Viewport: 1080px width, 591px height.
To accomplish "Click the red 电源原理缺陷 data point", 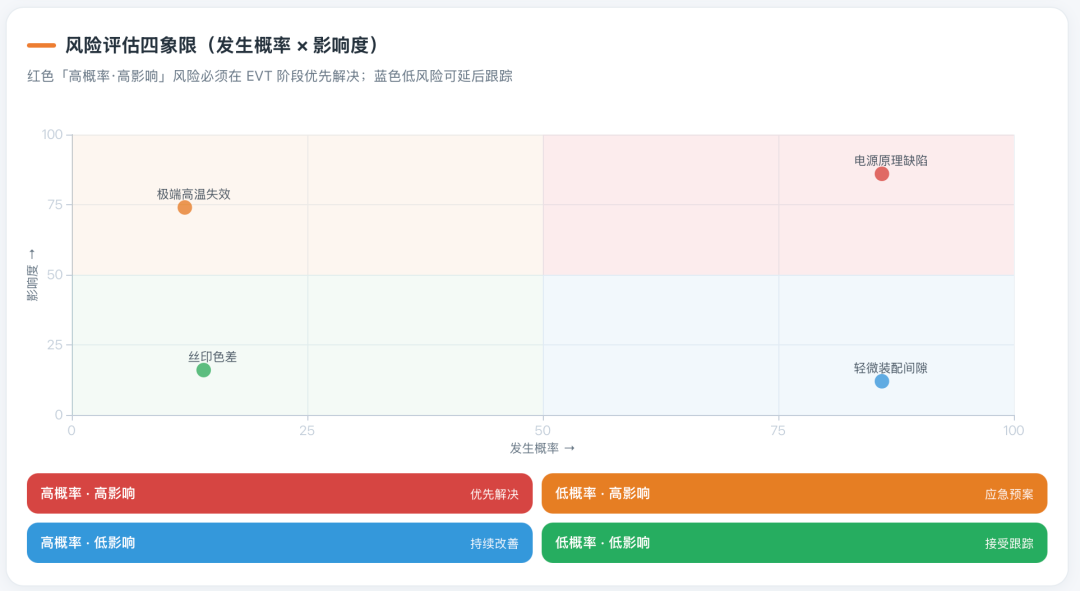I will [x=882, y=174].
